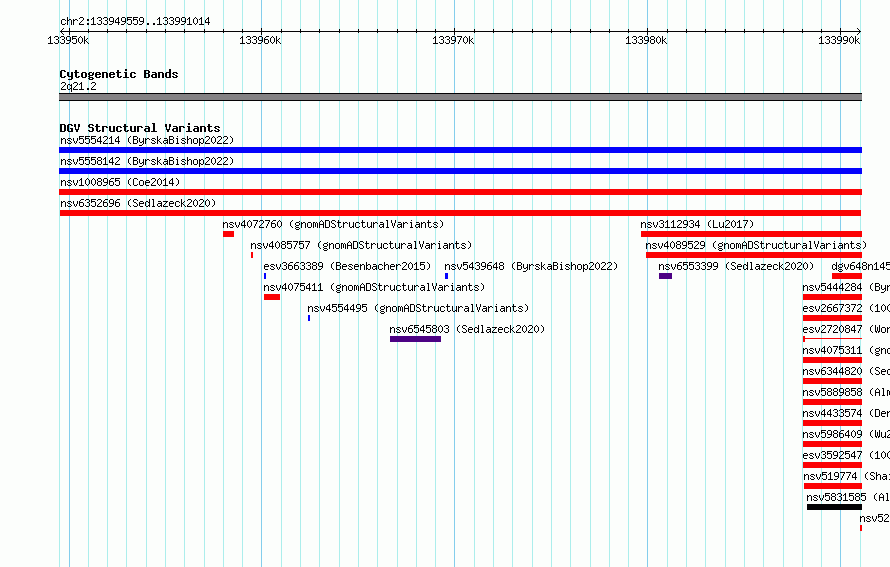
Task: Open nsv4554495 (gnomADStructuralVariants) label
Action: coord(418,308)
